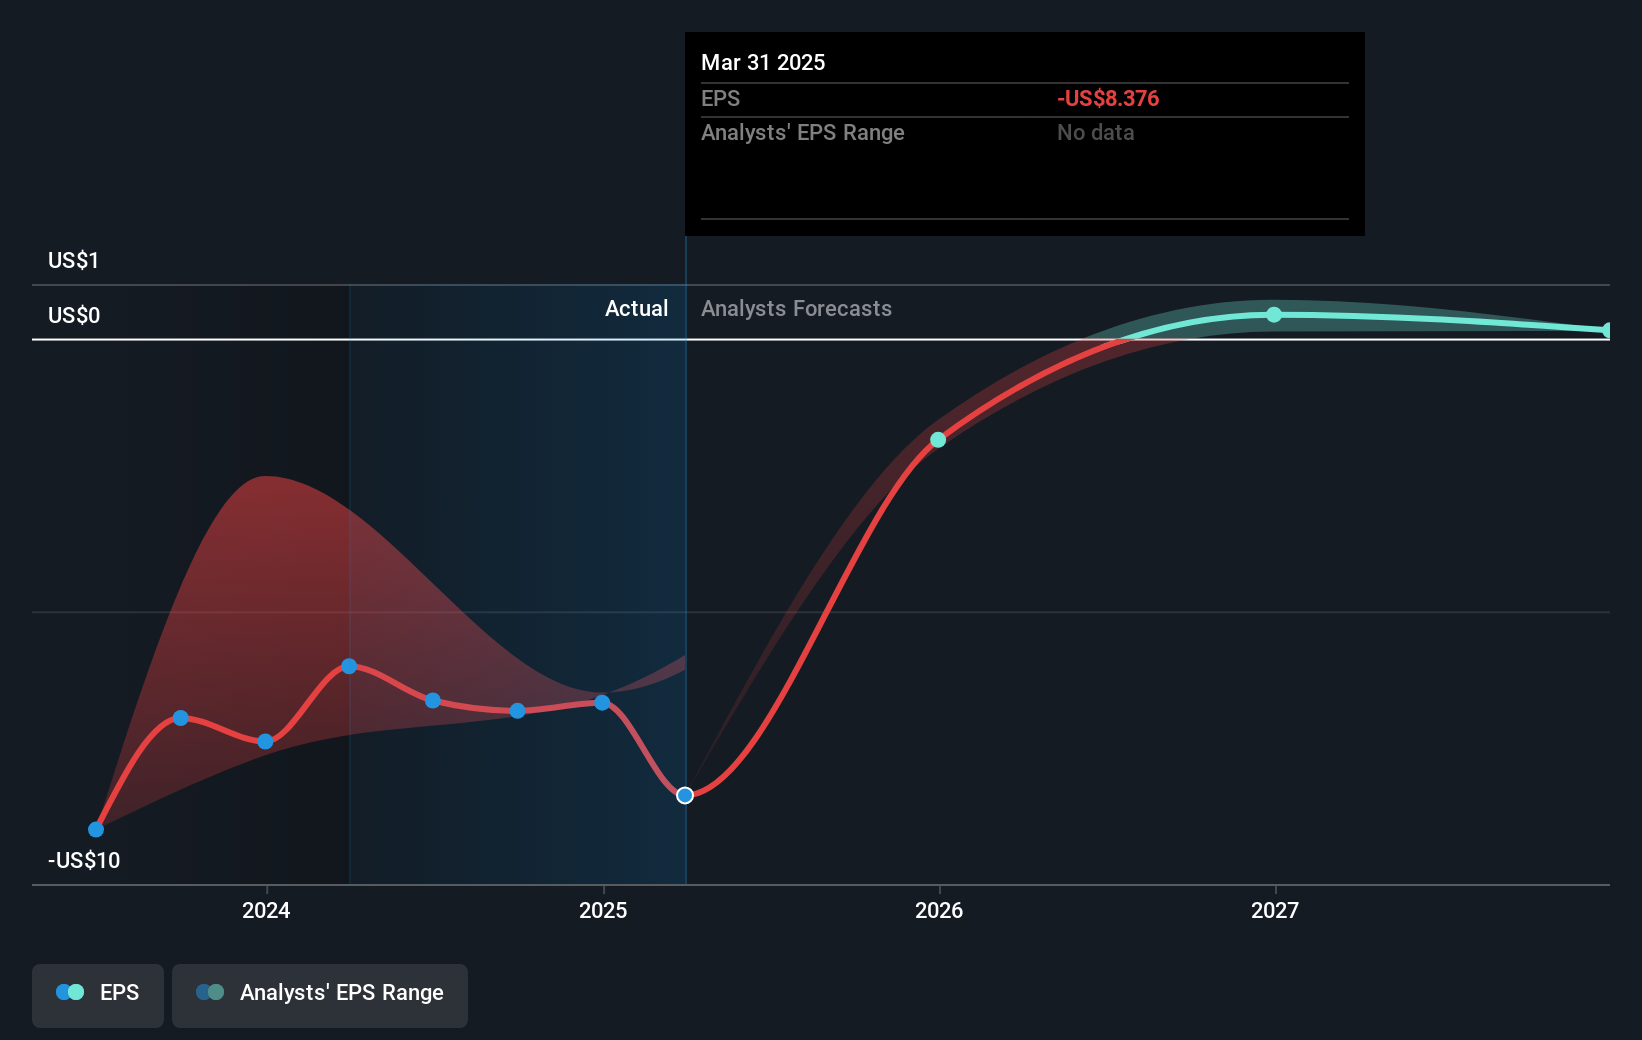Click the EPS data point at start of 2025
Image resolution: width=1642 pixels, height=1040 pixels.
(602, 703)
